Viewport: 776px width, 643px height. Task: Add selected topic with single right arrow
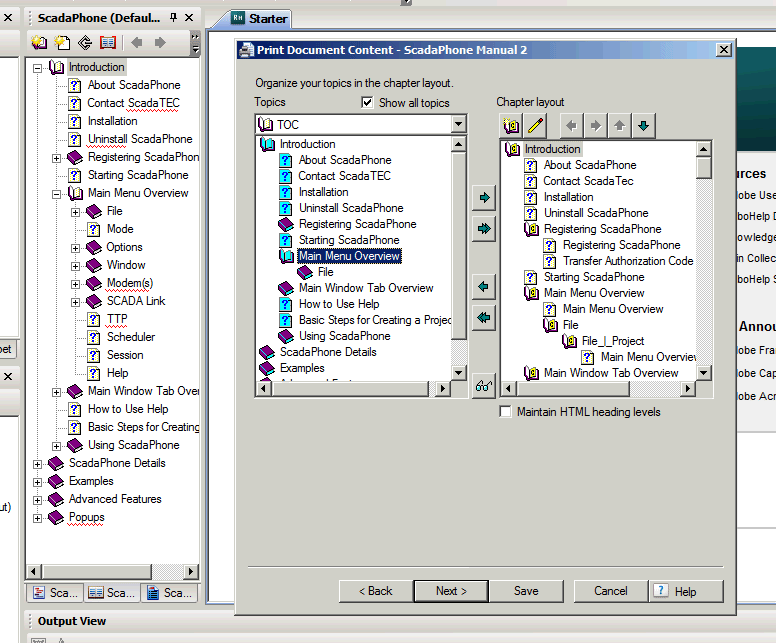[484, 198]
